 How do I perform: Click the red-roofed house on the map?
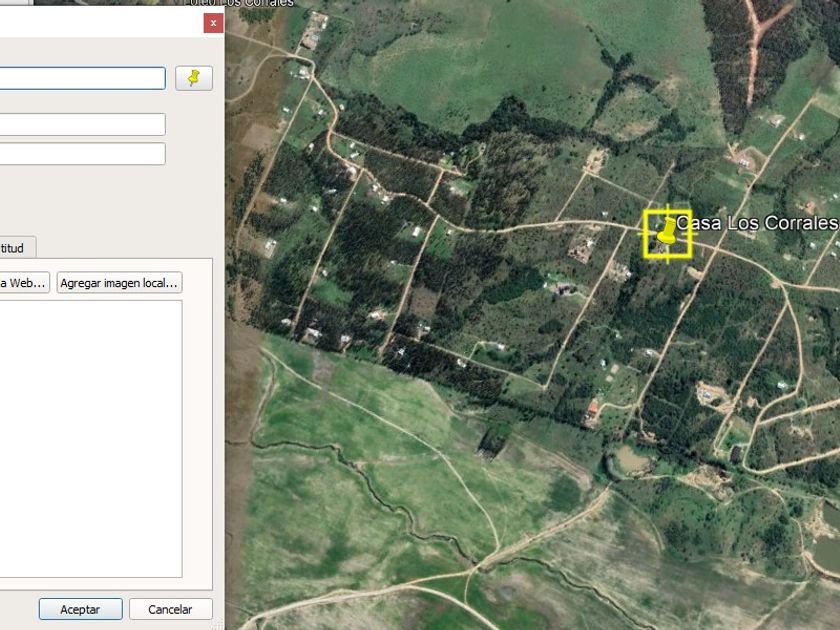click(x=593, y=409)
